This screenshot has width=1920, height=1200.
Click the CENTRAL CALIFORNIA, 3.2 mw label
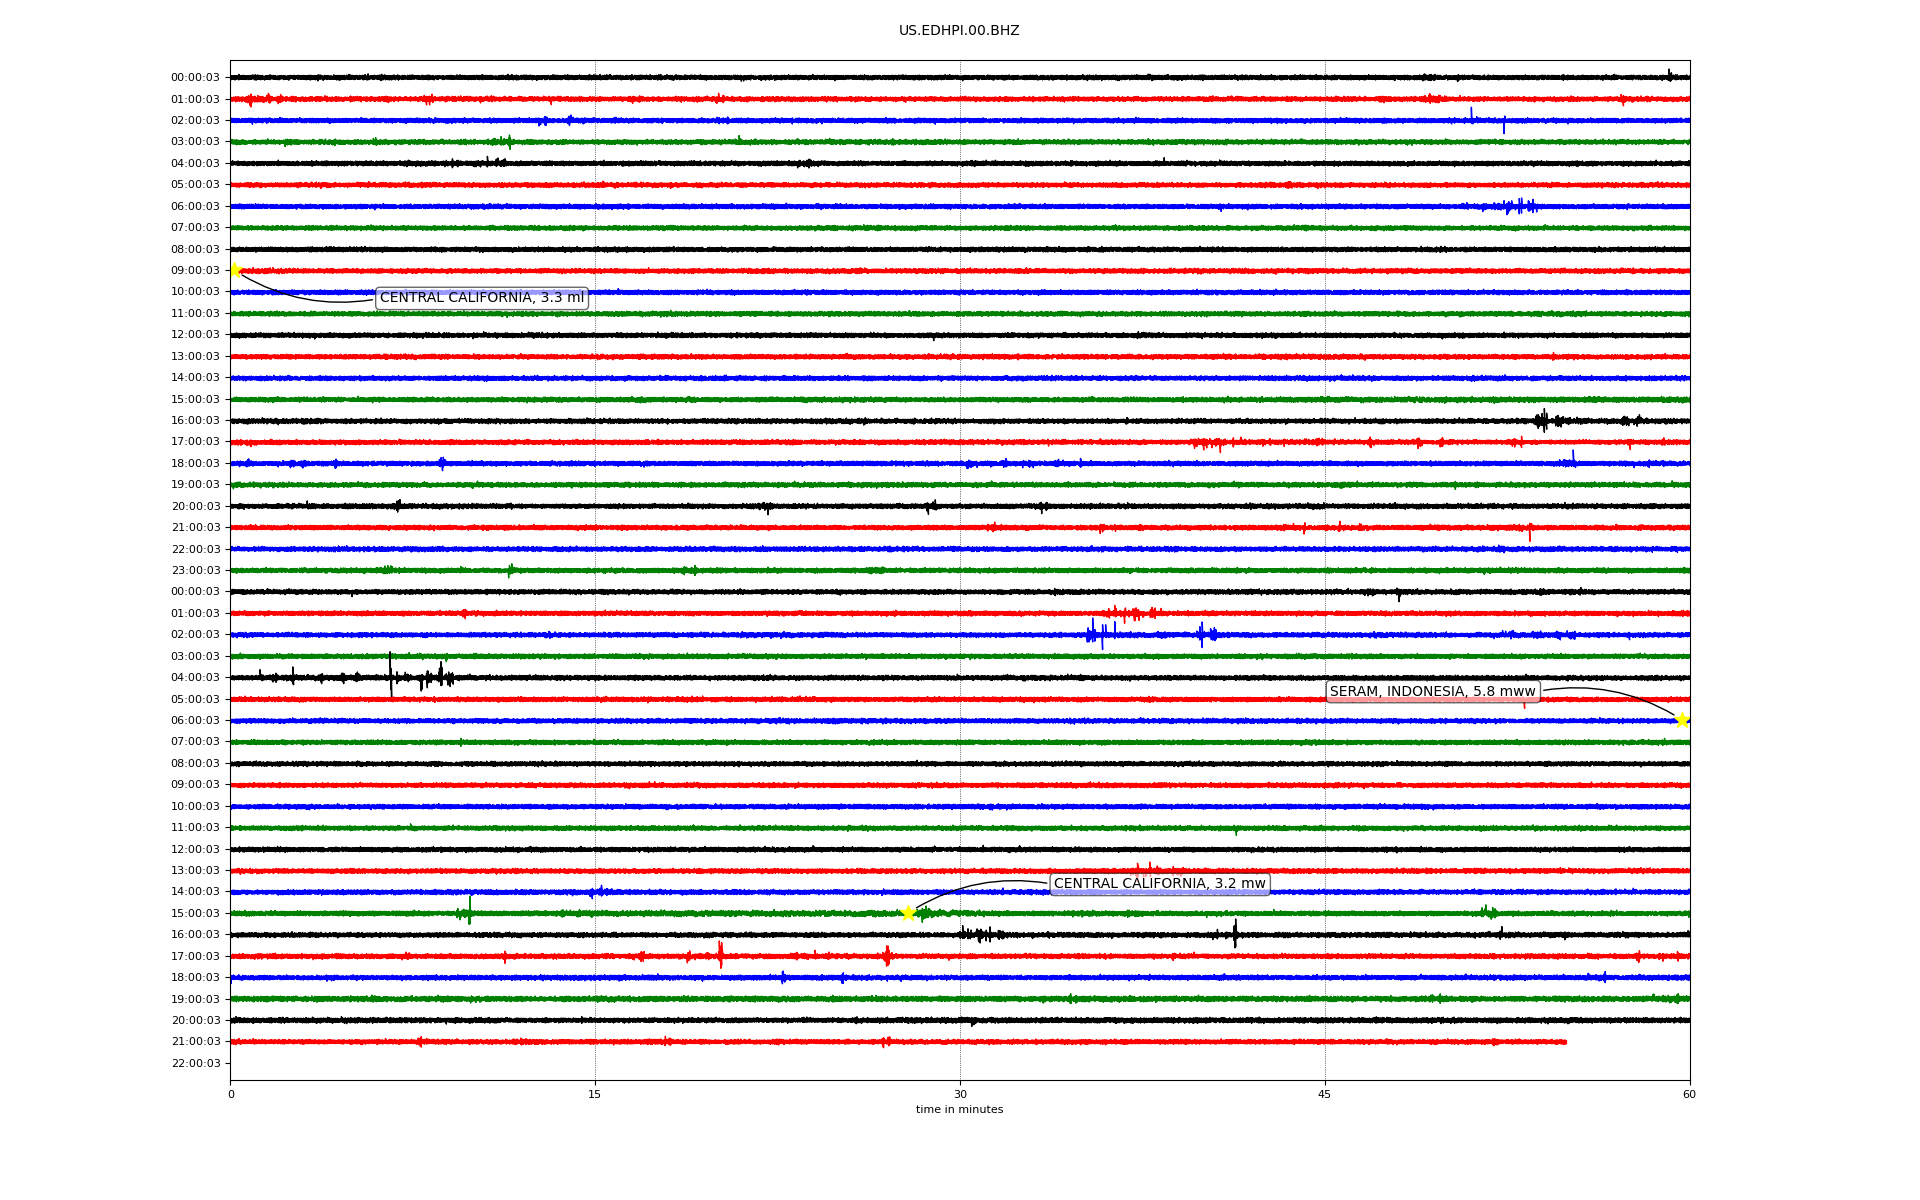click(x=1159, y=884)
